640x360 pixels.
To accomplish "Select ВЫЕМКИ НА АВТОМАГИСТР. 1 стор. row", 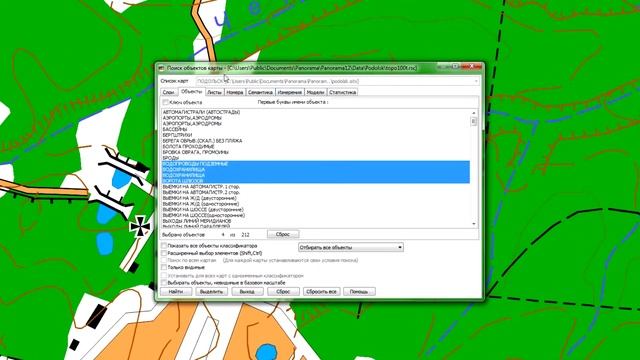I will coord(316,187).
